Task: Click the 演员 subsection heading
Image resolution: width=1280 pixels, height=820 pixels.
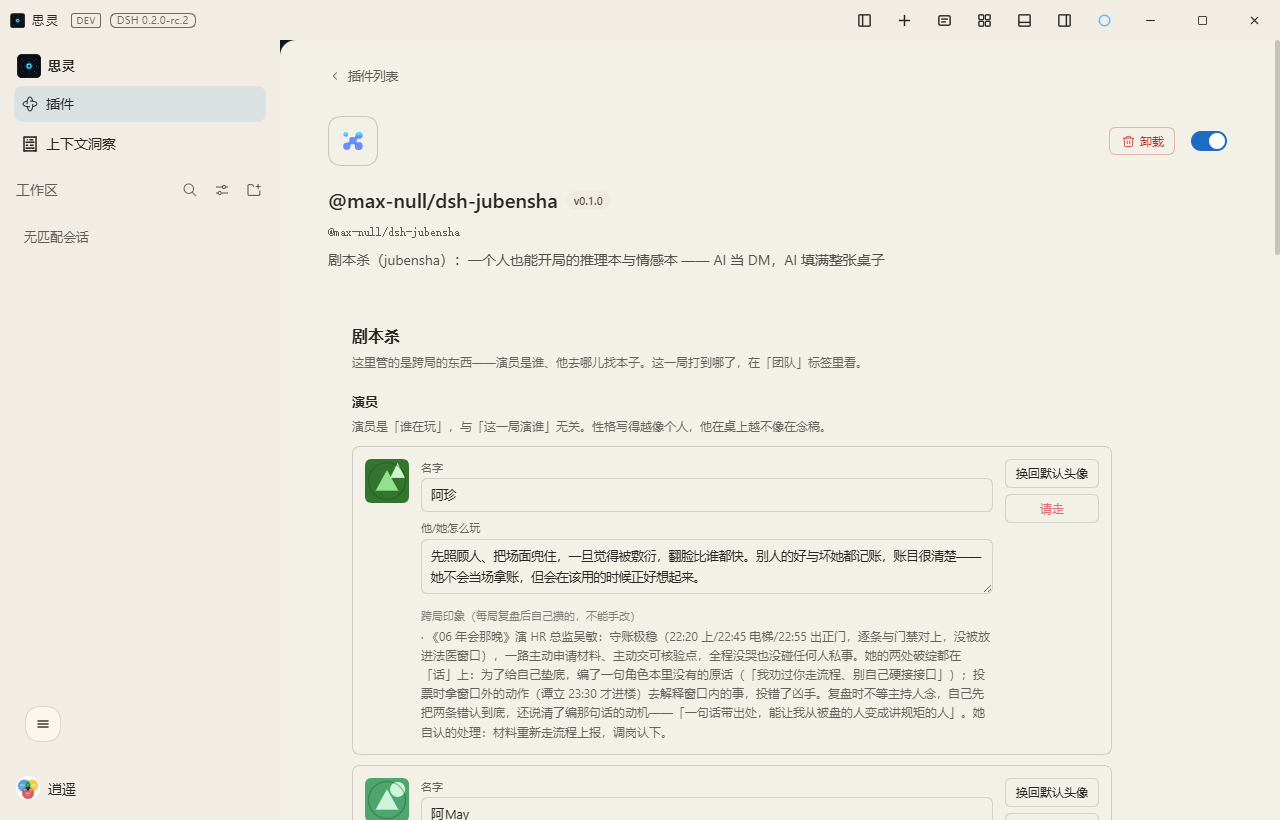Action: (x=365, y=402)
